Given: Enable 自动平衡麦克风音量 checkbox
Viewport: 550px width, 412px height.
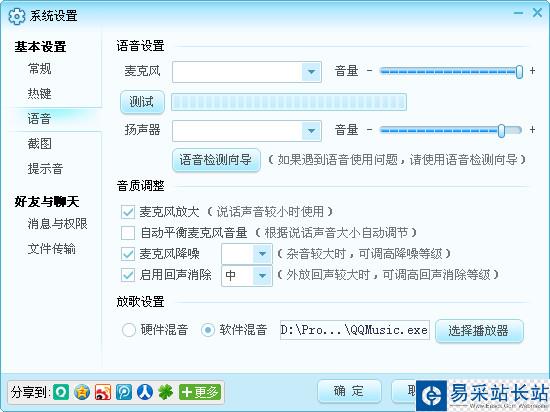Looking at the screenshot, I should (128, 232).
